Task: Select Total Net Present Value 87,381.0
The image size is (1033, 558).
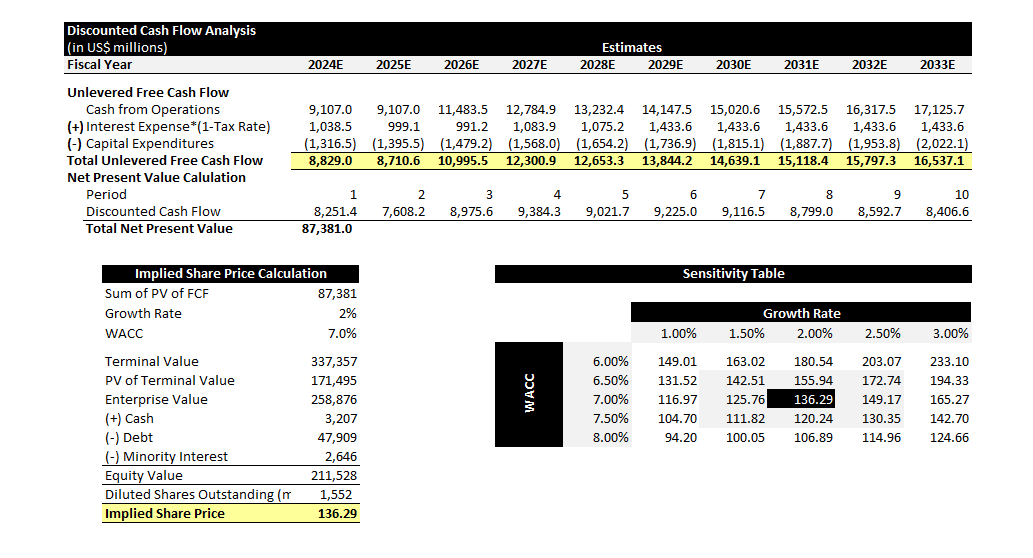Action: 327,229
